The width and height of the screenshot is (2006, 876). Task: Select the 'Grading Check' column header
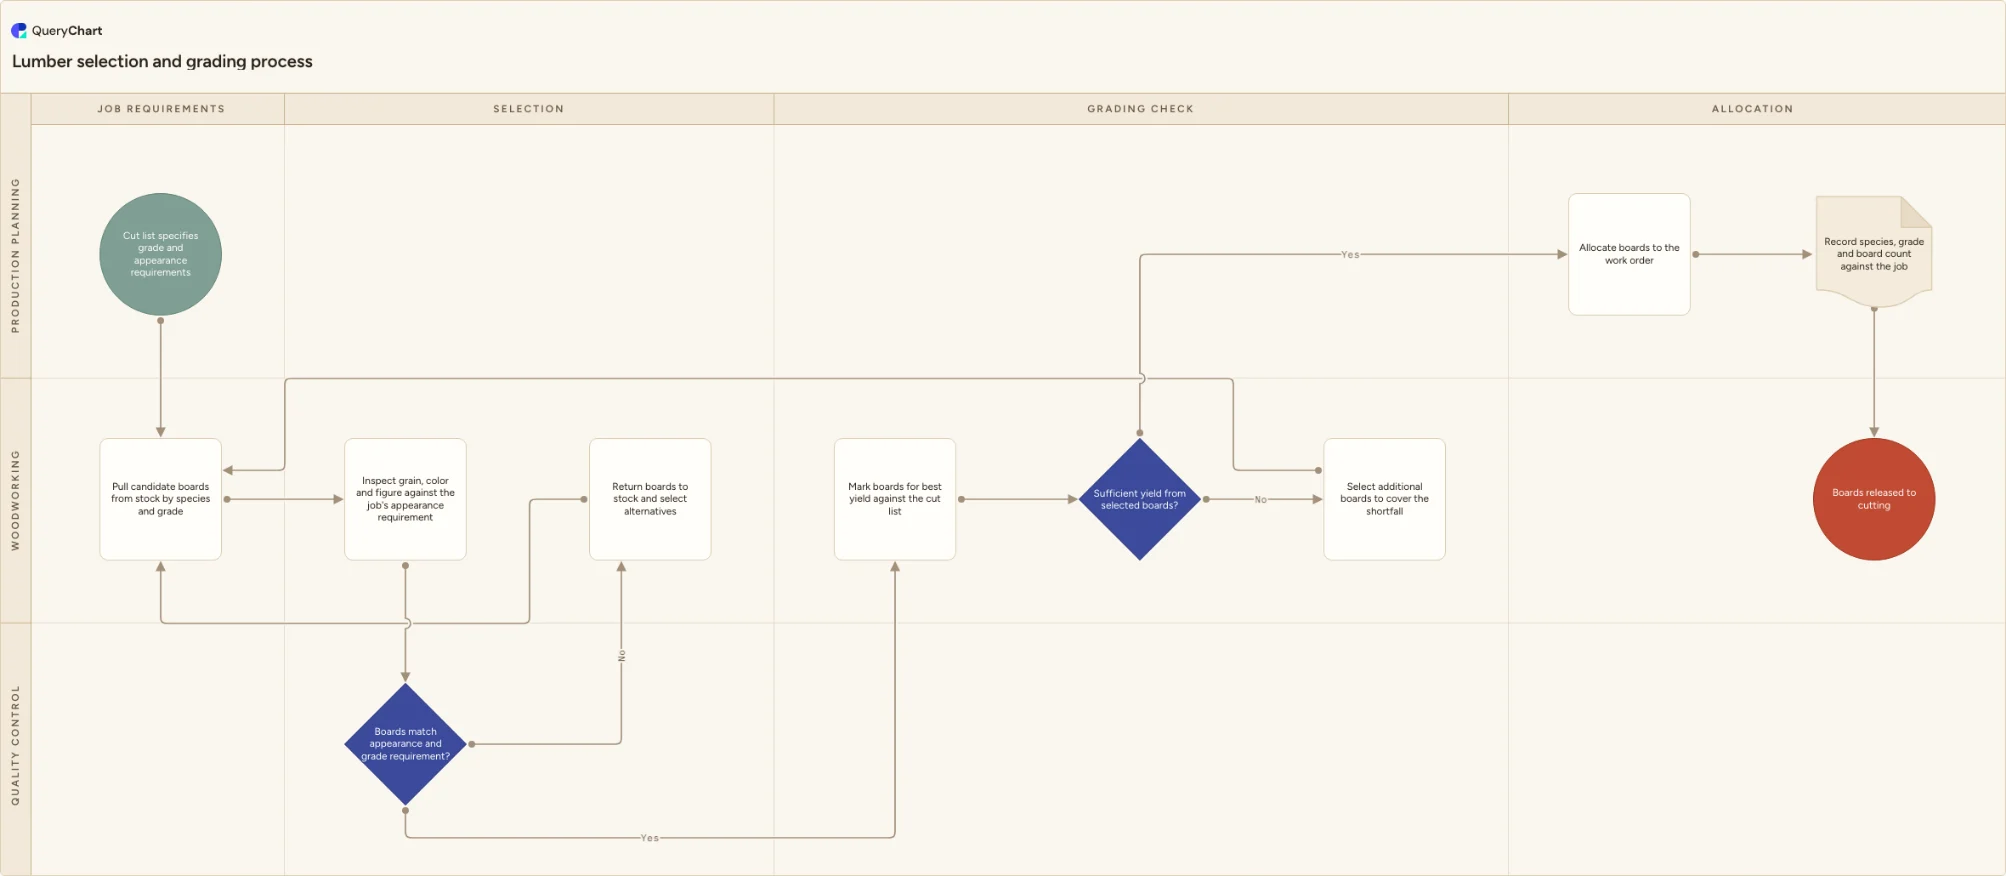click(1141, 109)
